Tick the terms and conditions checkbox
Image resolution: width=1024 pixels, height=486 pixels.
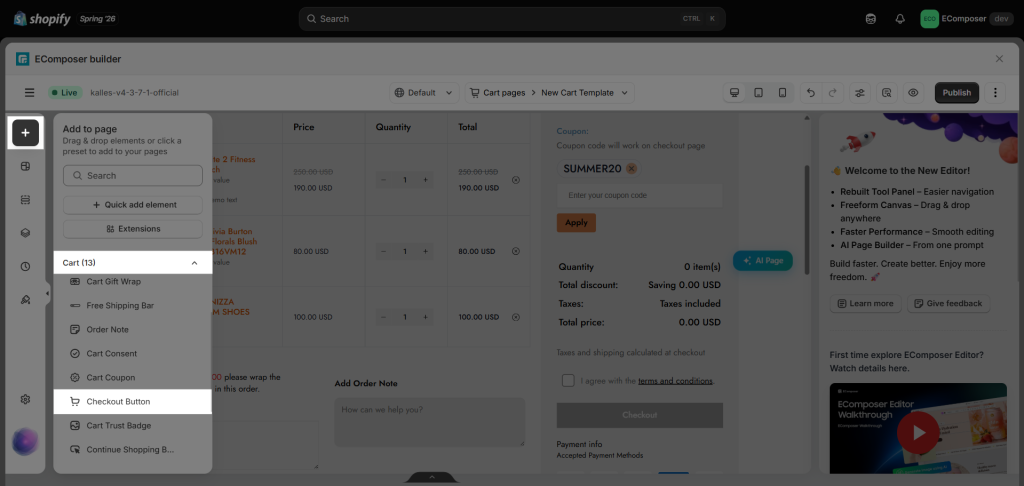click(x=568, y=381)
